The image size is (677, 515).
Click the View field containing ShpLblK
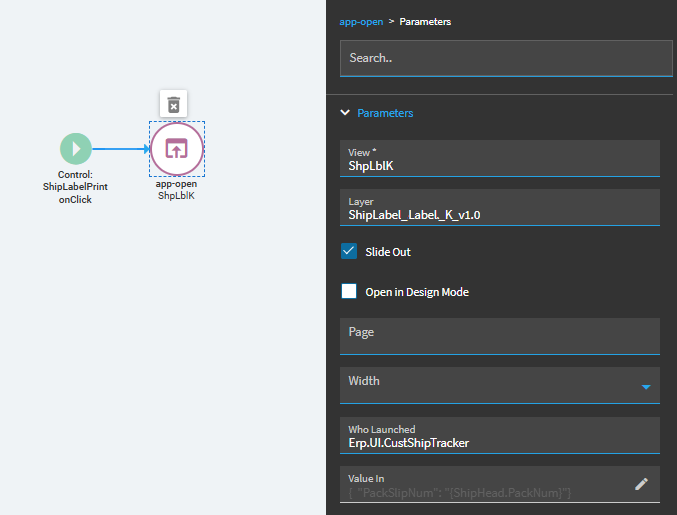point(499,159)
